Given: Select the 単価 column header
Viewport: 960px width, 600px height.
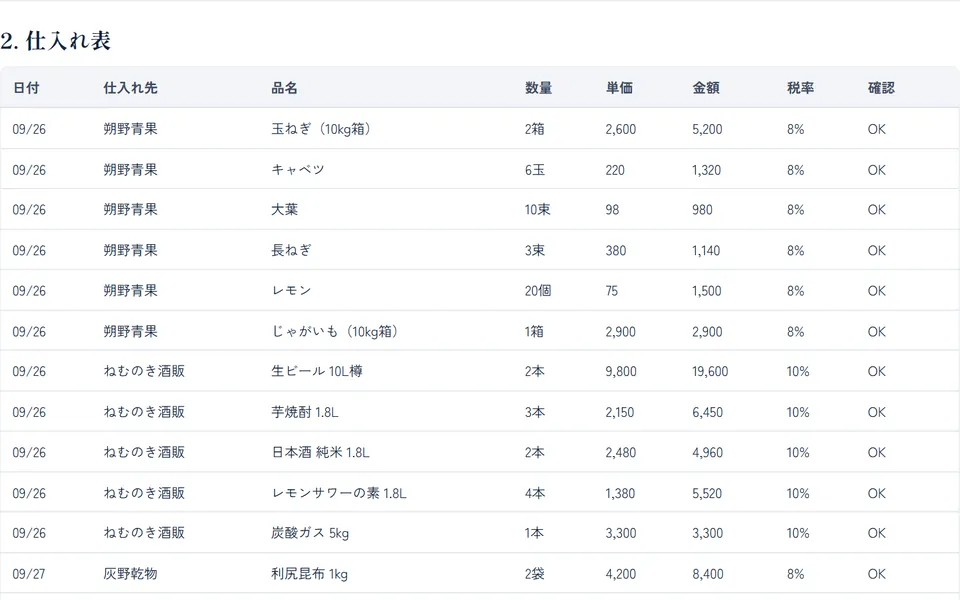Looking at the screenshot, I should (619, 88).
